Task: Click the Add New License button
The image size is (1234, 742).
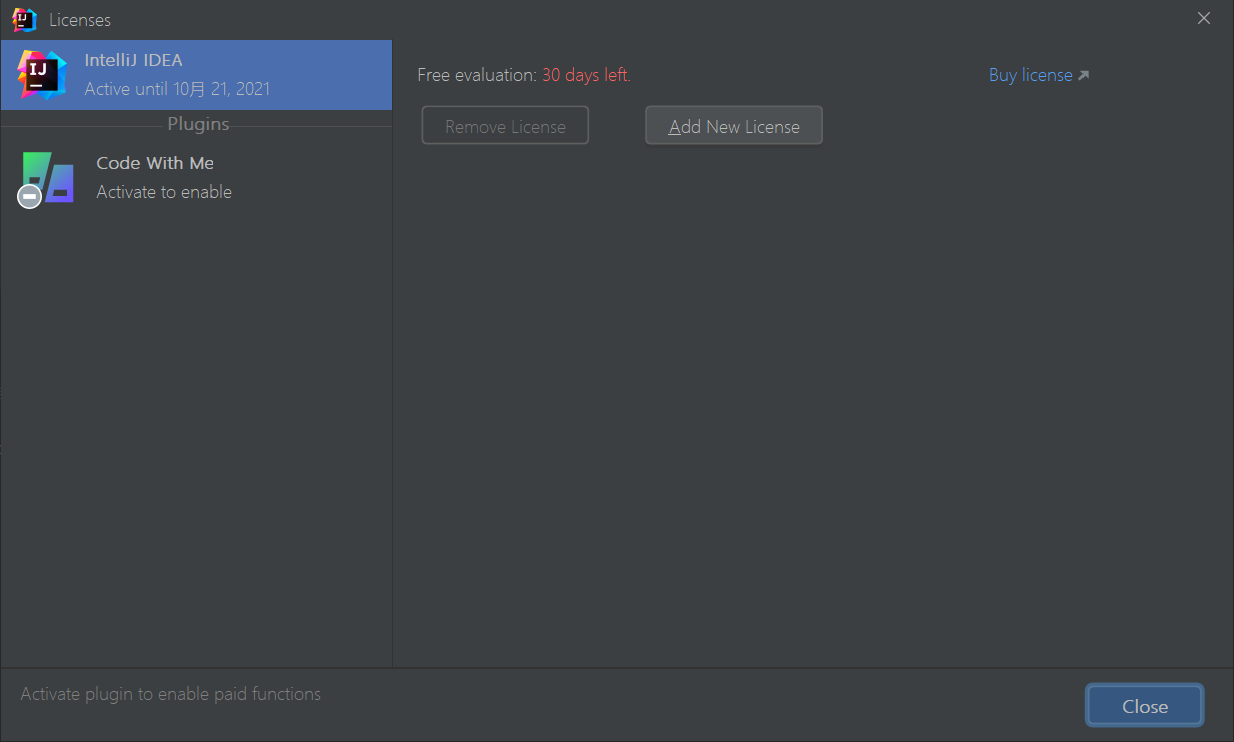Action: (x=734, y=126)
